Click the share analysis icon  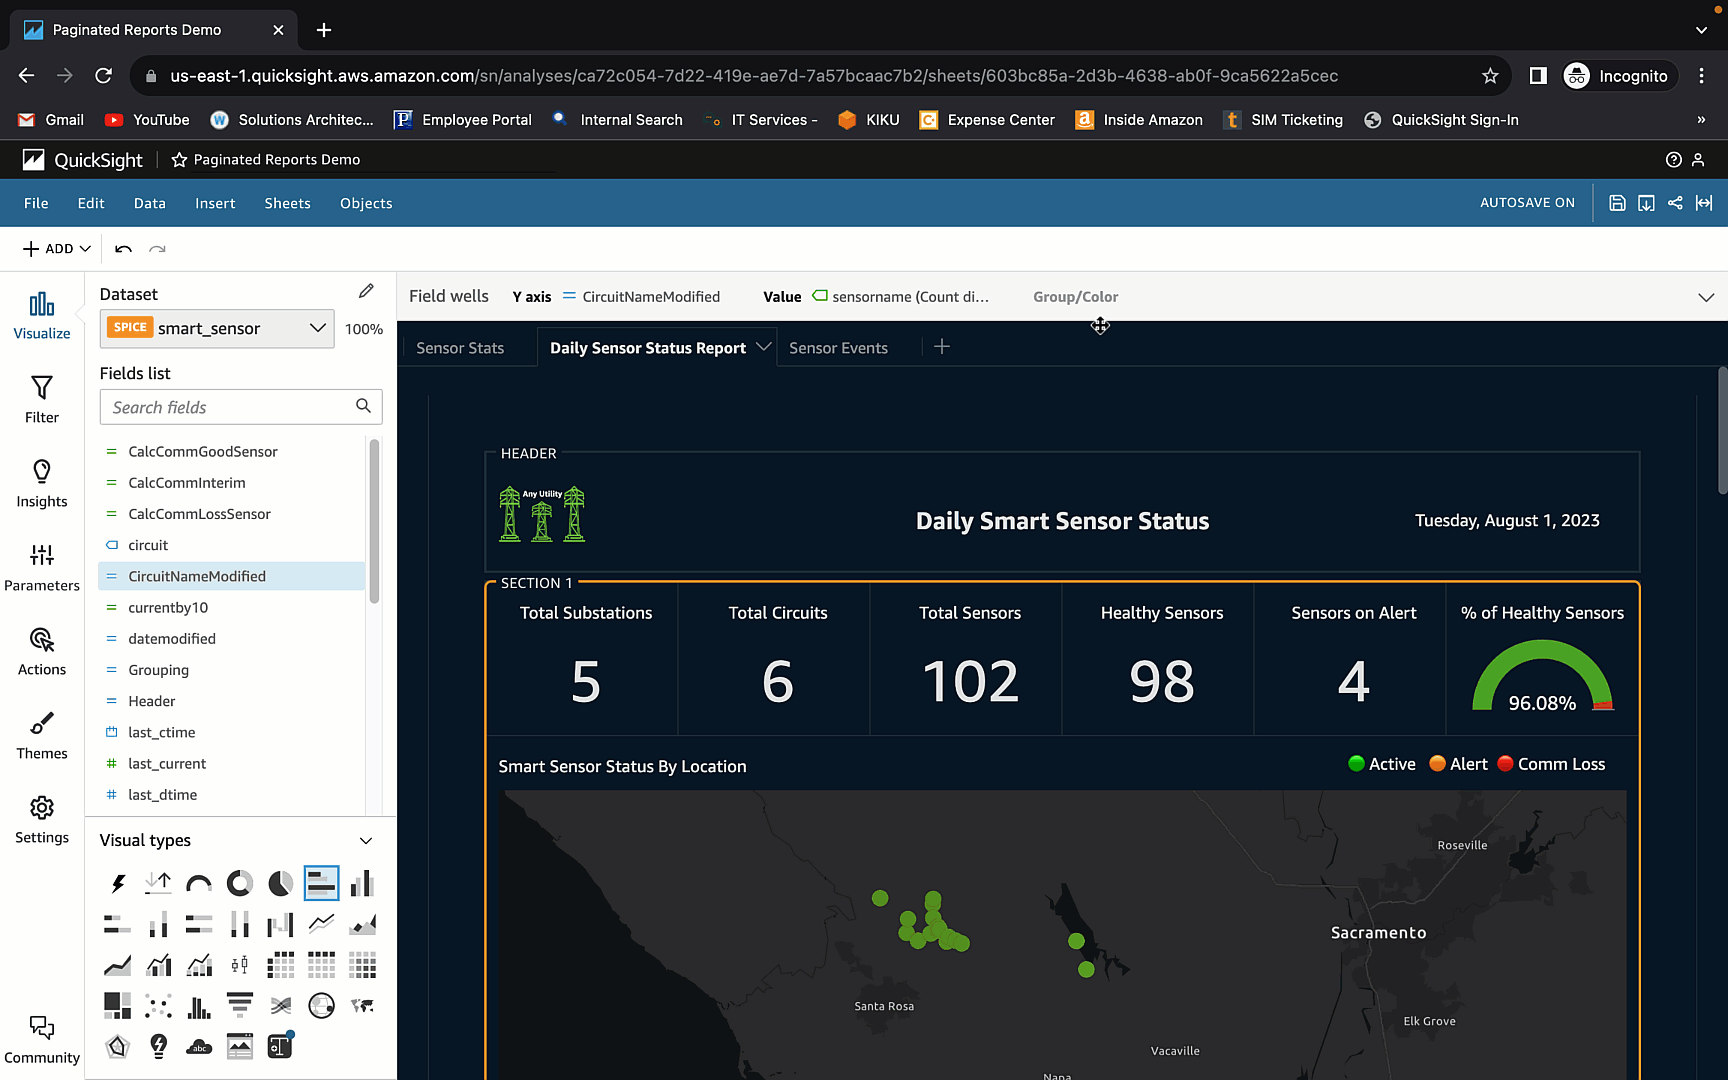[x=1675, y=203]
